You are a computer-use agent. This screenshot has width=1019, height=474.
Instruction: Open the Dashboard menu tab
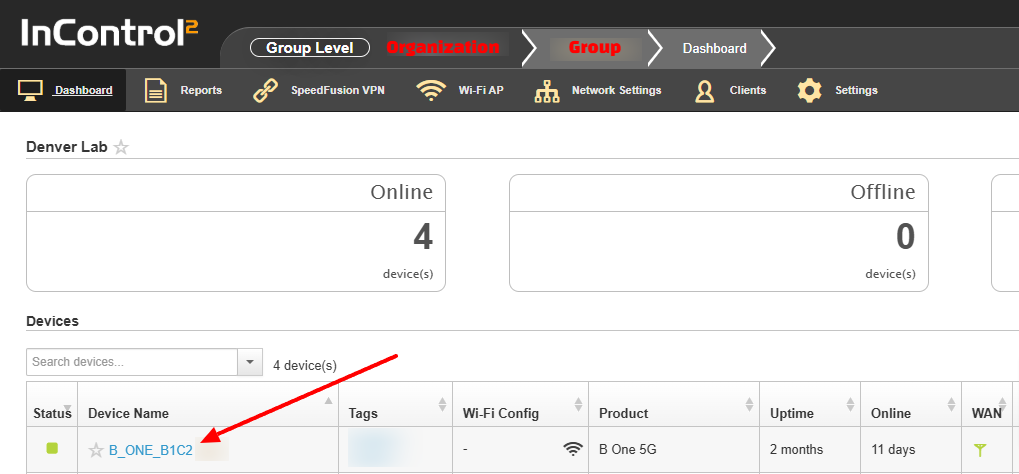(x=64, y=90)
